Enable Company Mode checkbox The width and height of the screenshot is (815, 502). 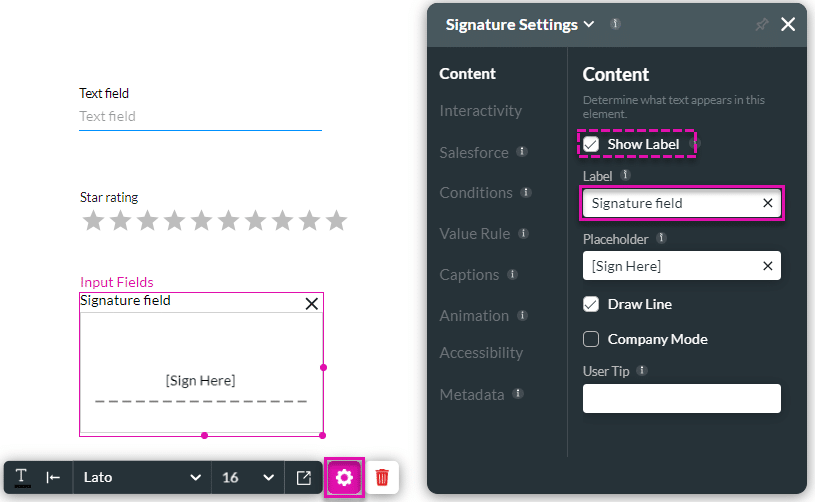[591, 339]
